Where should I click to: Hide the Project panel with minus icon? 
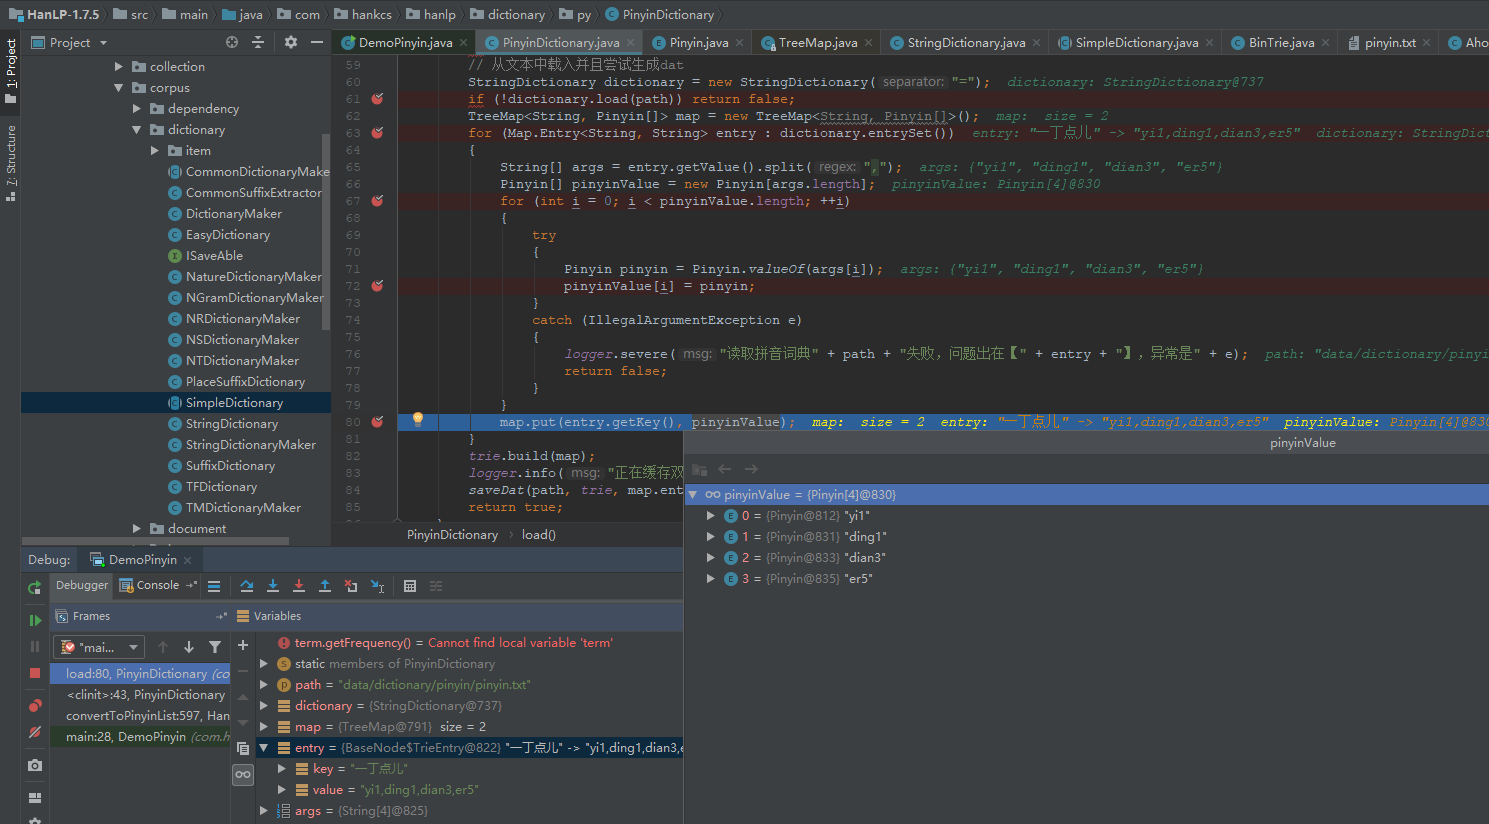click(x=317, y=42)
